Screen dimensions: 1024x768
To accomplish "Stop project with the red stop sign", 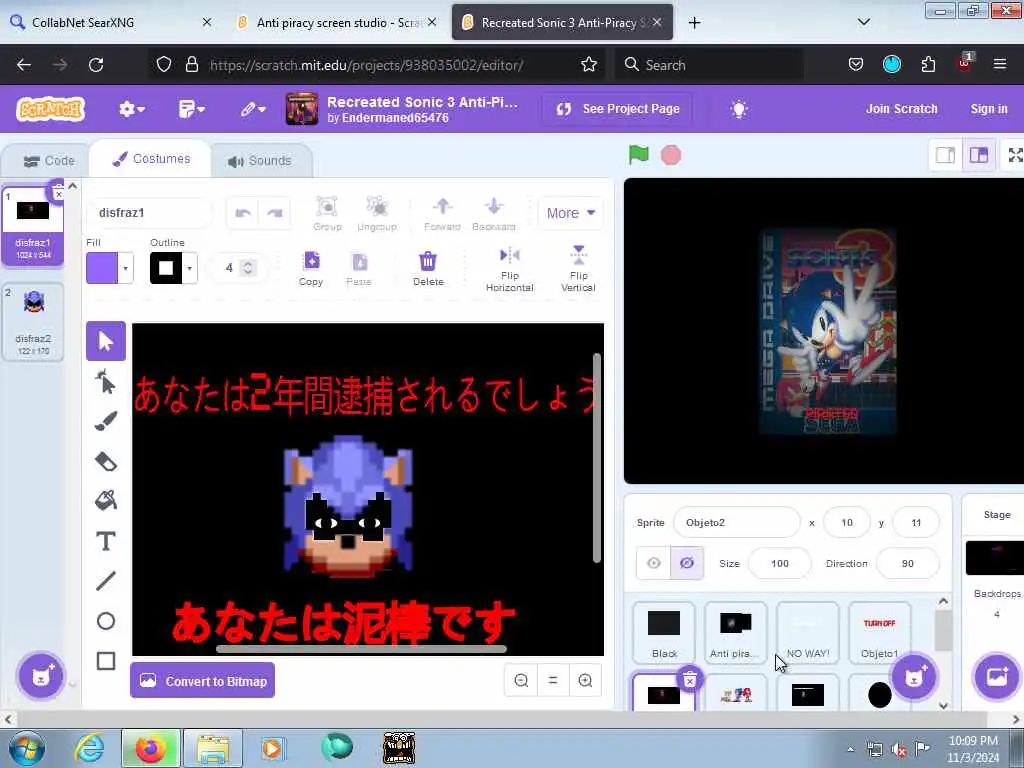I will (671, 155).
